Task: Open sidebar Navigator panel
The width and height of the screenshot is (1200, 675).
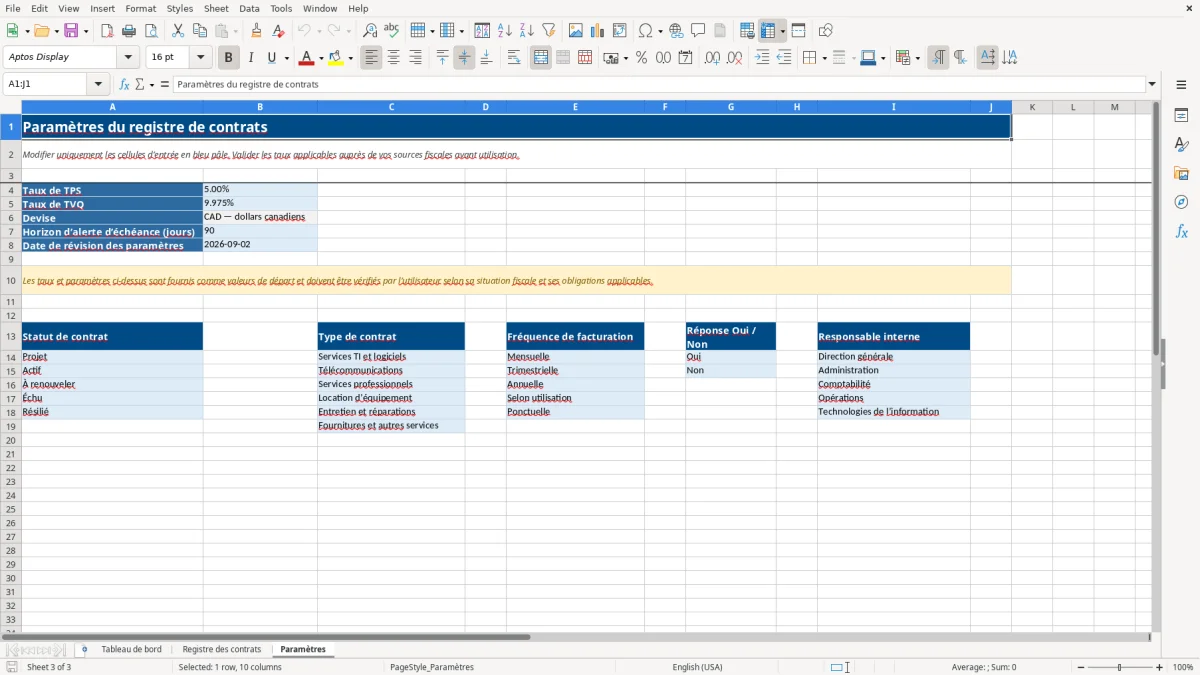Action: click(x=1181, y=203)
